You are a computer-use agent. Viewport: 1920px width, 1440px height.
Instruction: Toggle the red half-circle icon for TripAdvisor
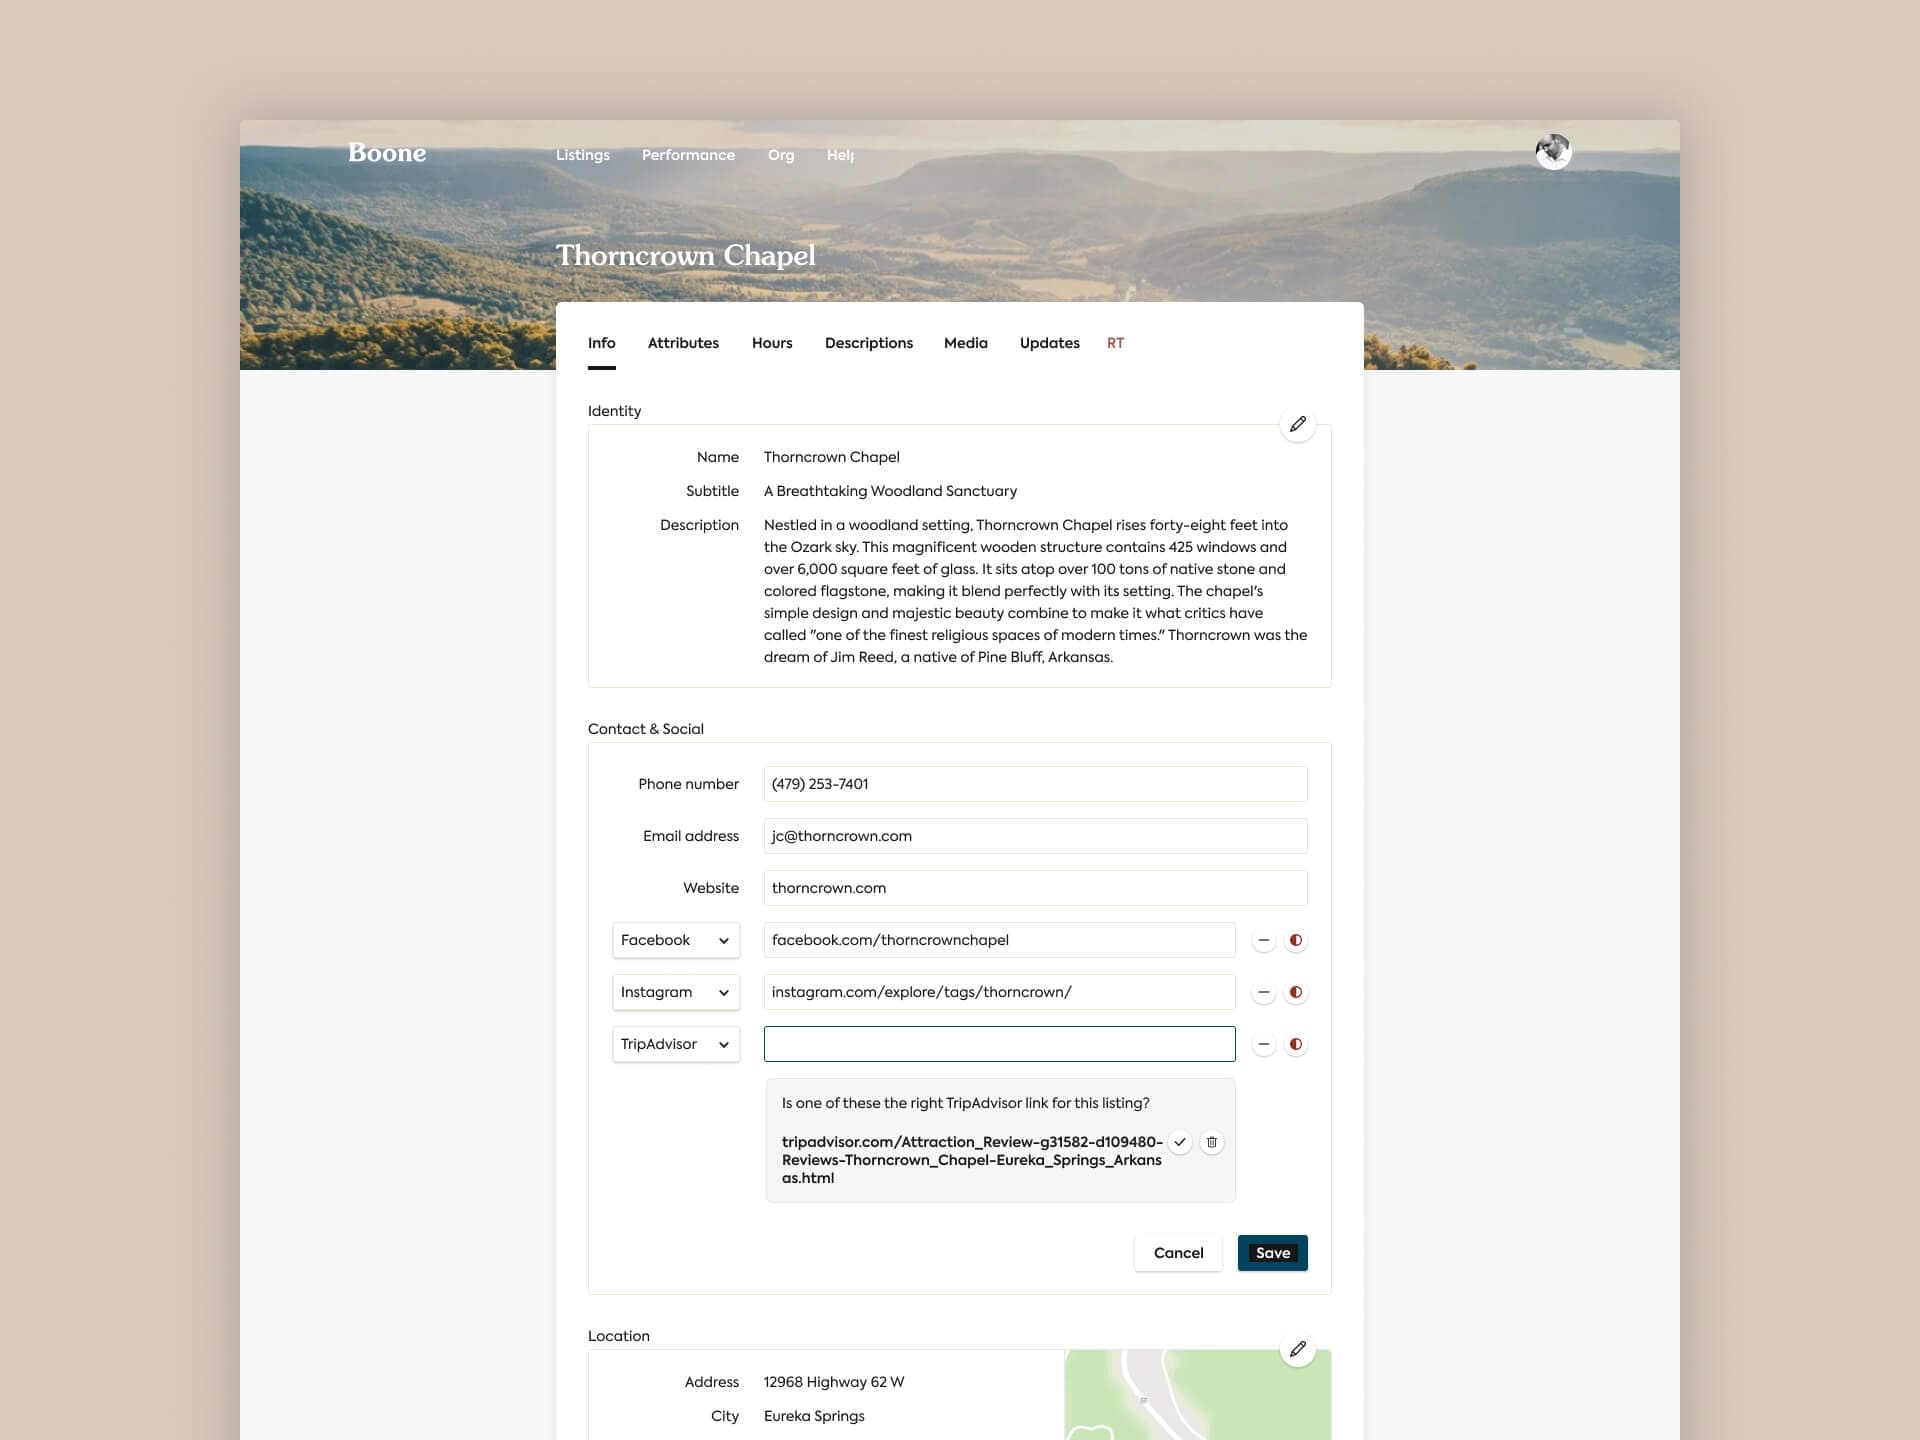pyautogui.click(x=1296, y=1044)
